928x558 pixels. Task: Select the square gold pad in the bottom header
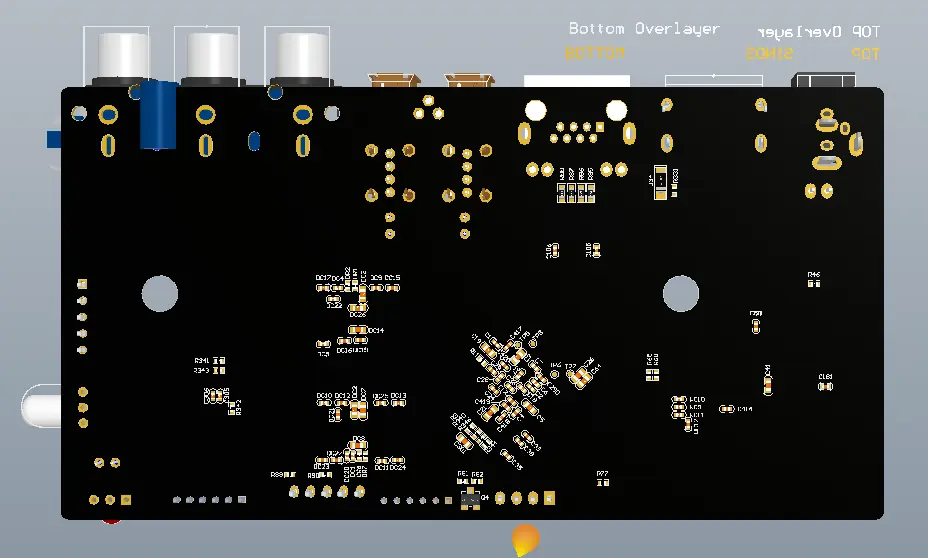(x=549, y=498)
